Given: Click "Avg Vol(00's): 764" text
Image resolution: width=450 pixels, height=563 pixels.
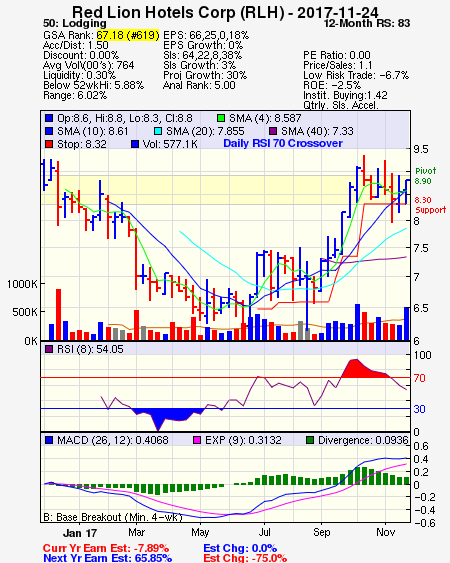Looking at the screenshot, I should click(x=88, y=65).
